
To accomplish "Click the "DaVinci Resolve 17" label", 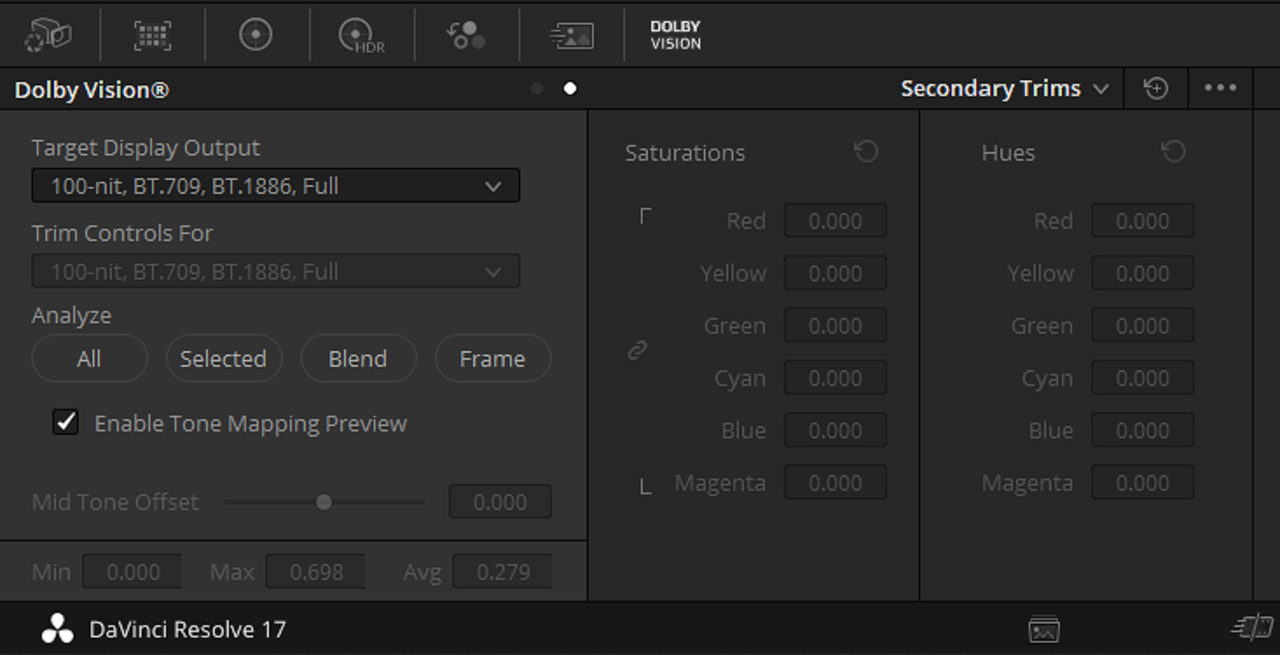I will point(187,630).
